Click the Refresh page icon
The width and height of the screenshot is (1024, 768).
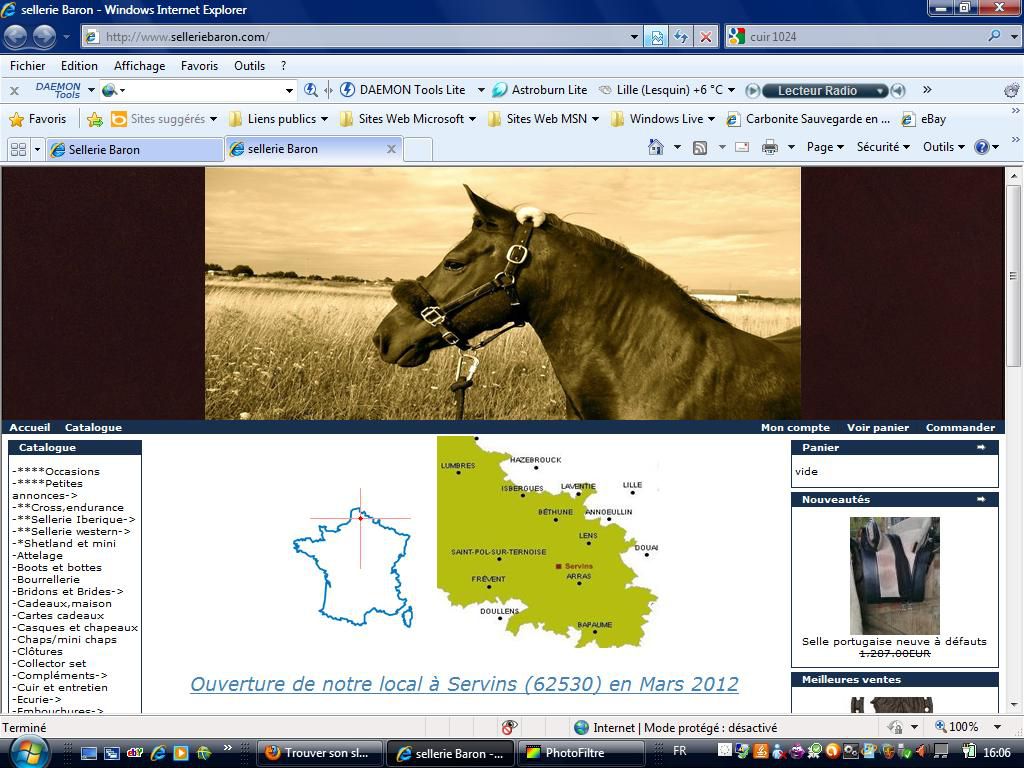(681, 37)
